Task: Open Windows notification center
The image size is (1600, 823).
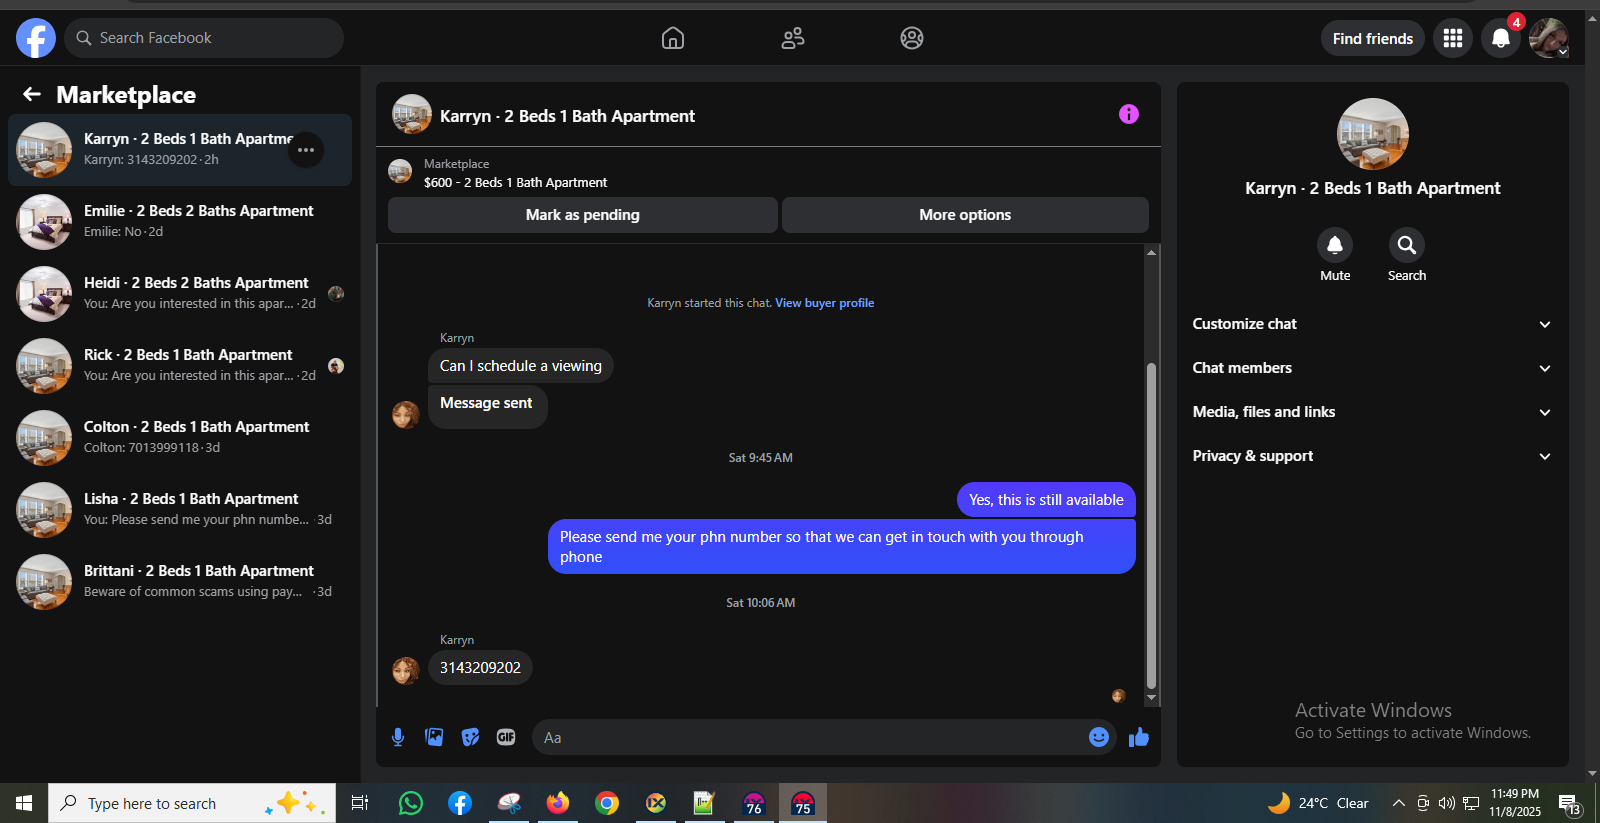Action: pyautogui.click(x=1569, y=804)
